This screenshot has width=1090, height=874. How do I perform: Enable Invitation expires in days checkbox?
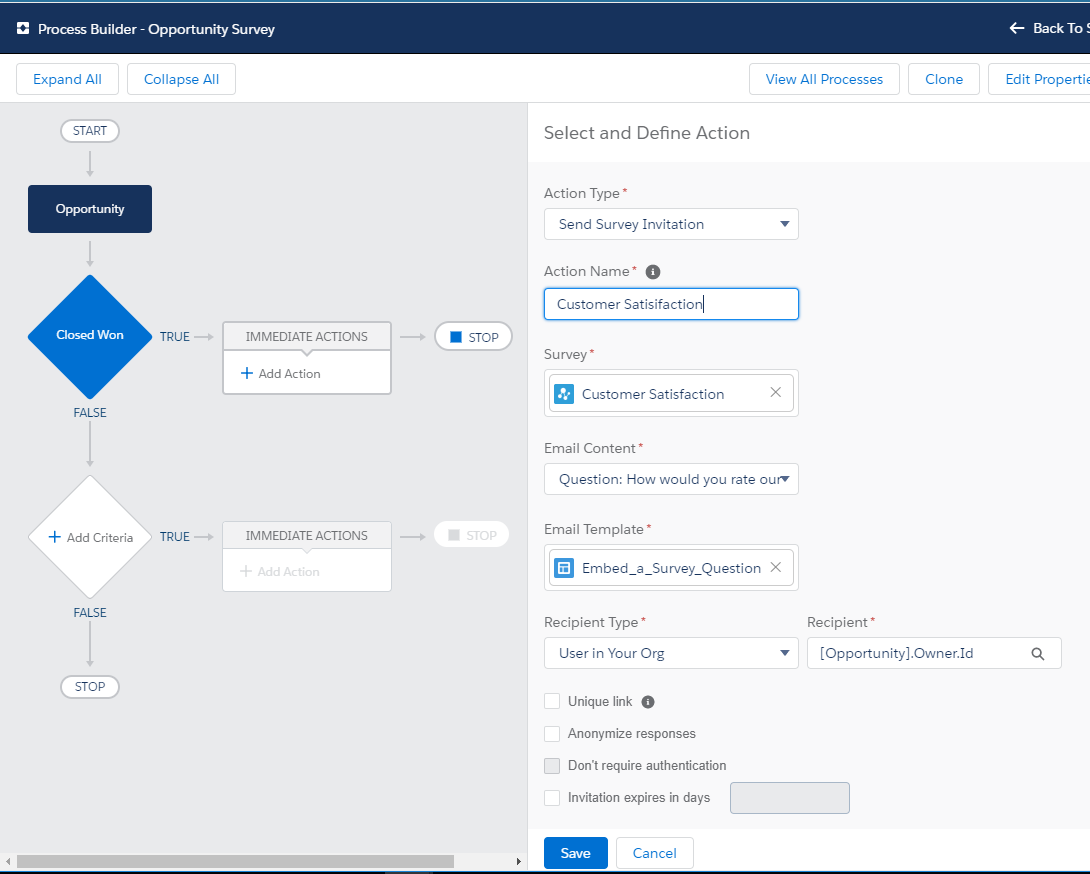(x=552, y=798)
